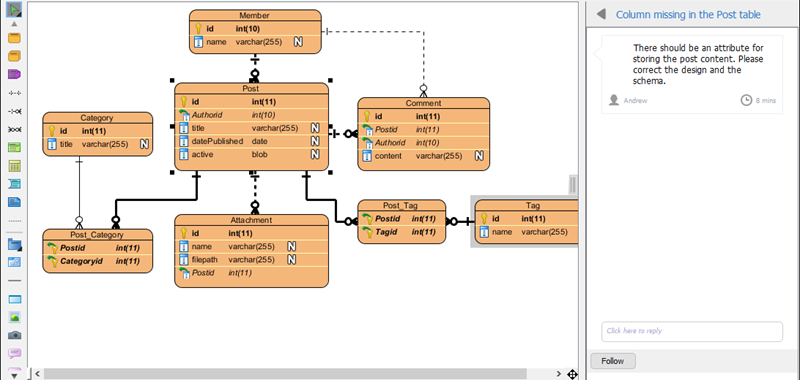
Task: Select the name column in Tag entity
Action: (x=527, y=232)
